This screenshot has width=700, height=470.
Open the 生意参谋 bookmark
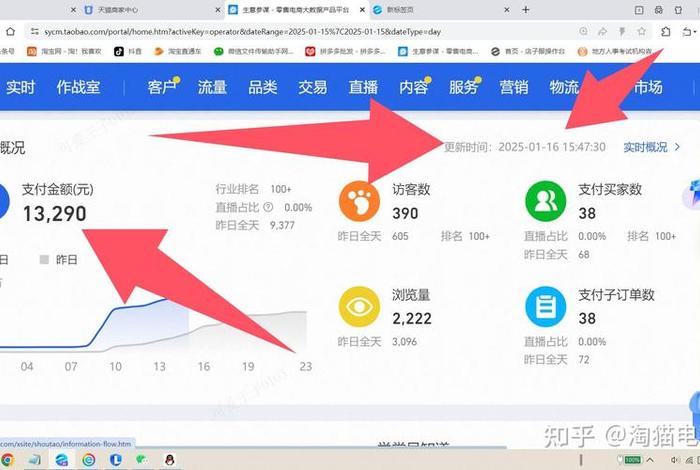438,52
